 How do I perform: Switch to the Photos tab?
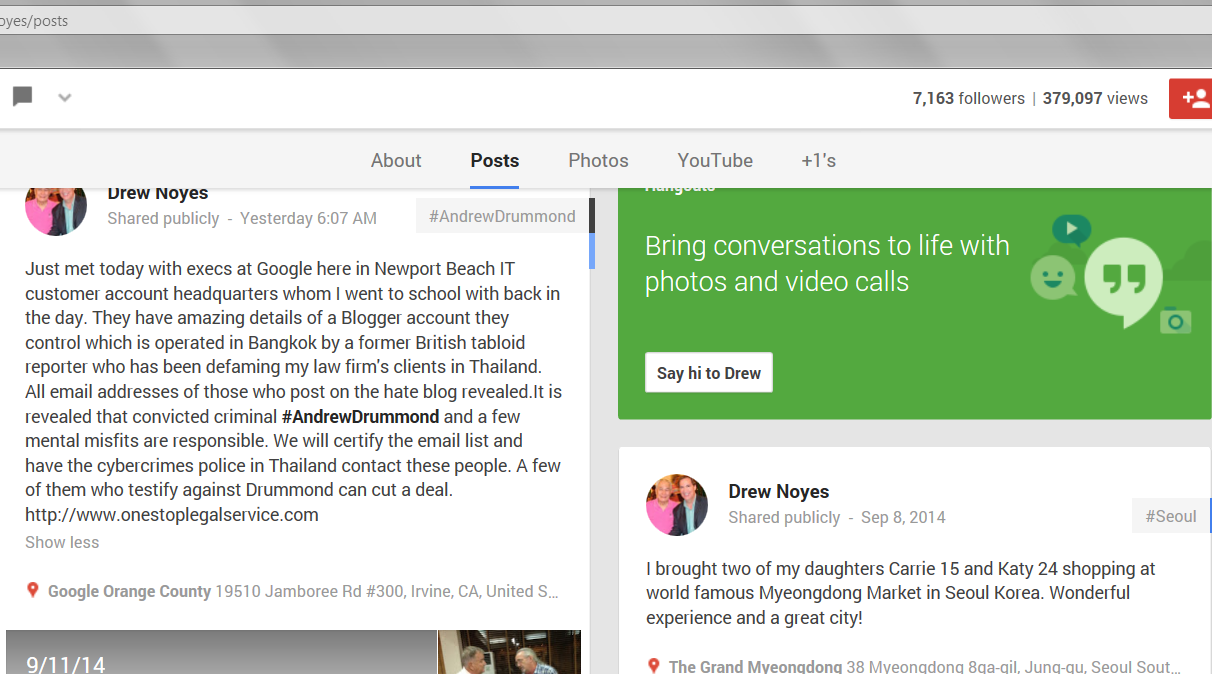click(x=598, y=160)
